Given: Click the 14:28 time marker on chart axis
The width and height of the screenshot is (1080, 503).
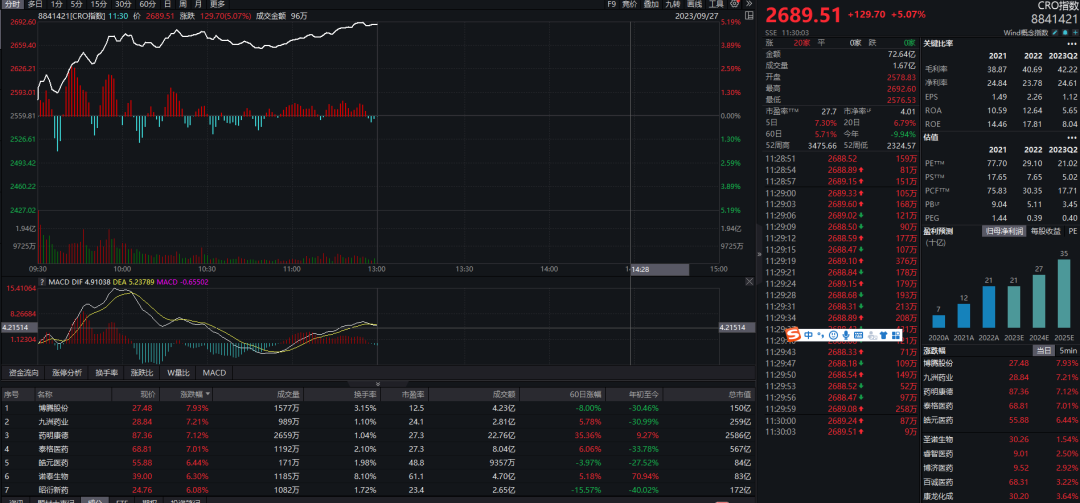Looking at the screenshot, I should coord(659,269).
